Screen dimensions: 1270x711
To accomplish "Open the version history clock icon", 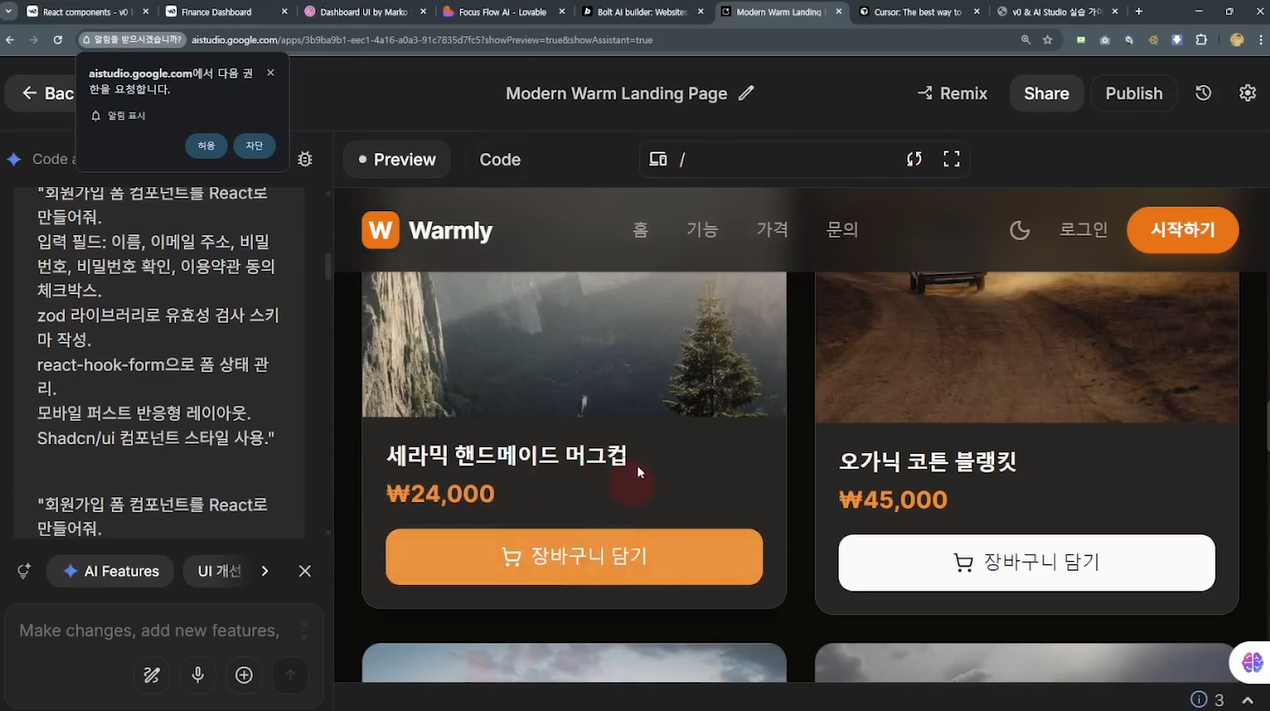I will click(1203, 93).
